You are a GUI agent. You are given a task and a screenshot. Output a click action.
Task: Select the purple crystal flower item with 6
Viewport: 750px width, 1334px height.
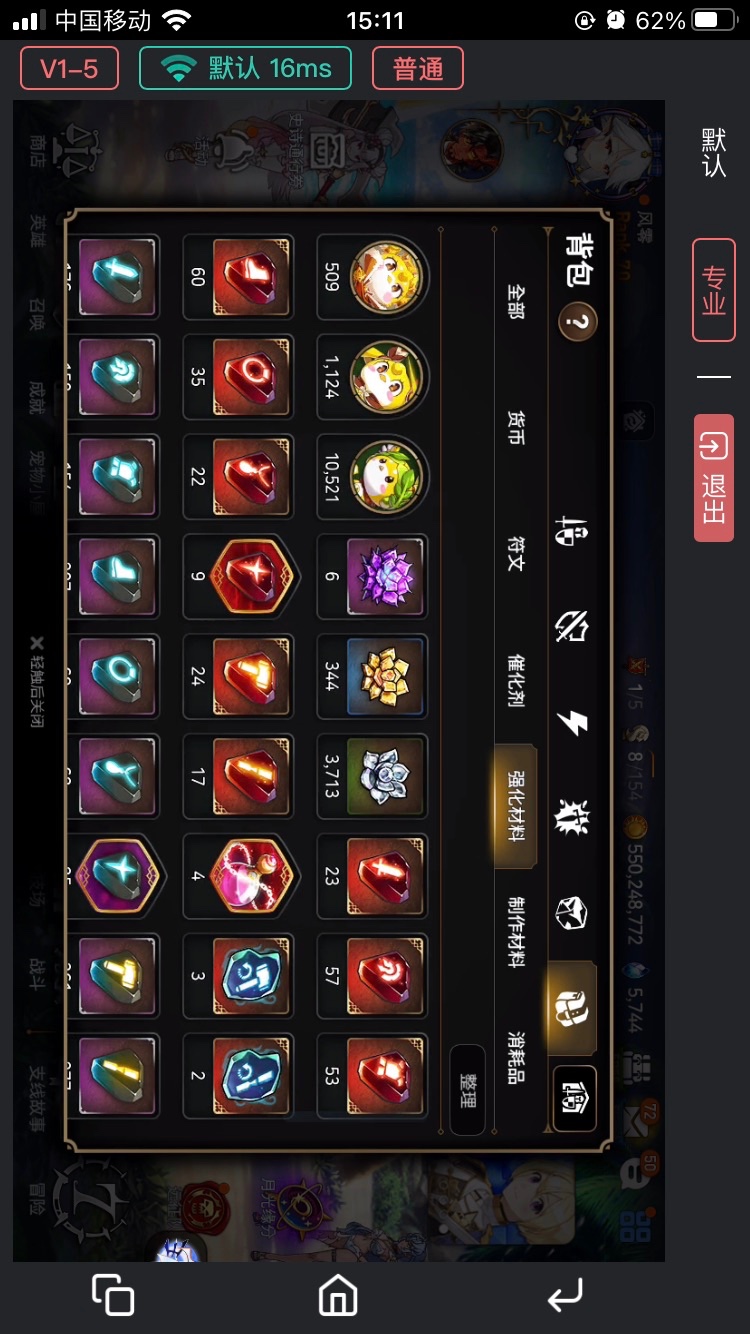[x=372, y=578]
